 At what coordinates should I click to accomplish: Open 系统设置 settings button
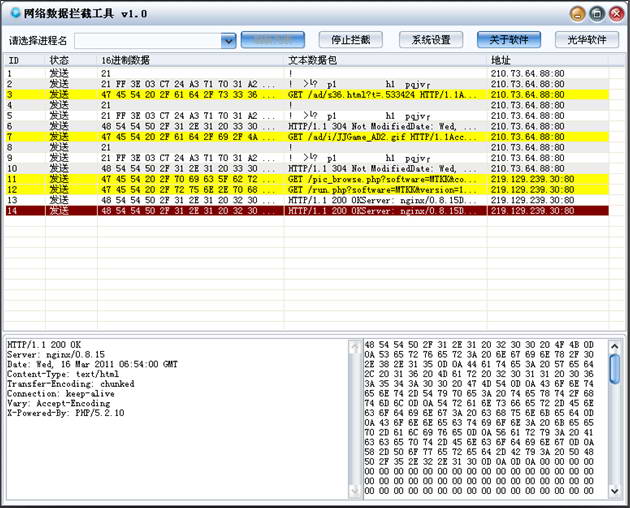pos(431,40)
